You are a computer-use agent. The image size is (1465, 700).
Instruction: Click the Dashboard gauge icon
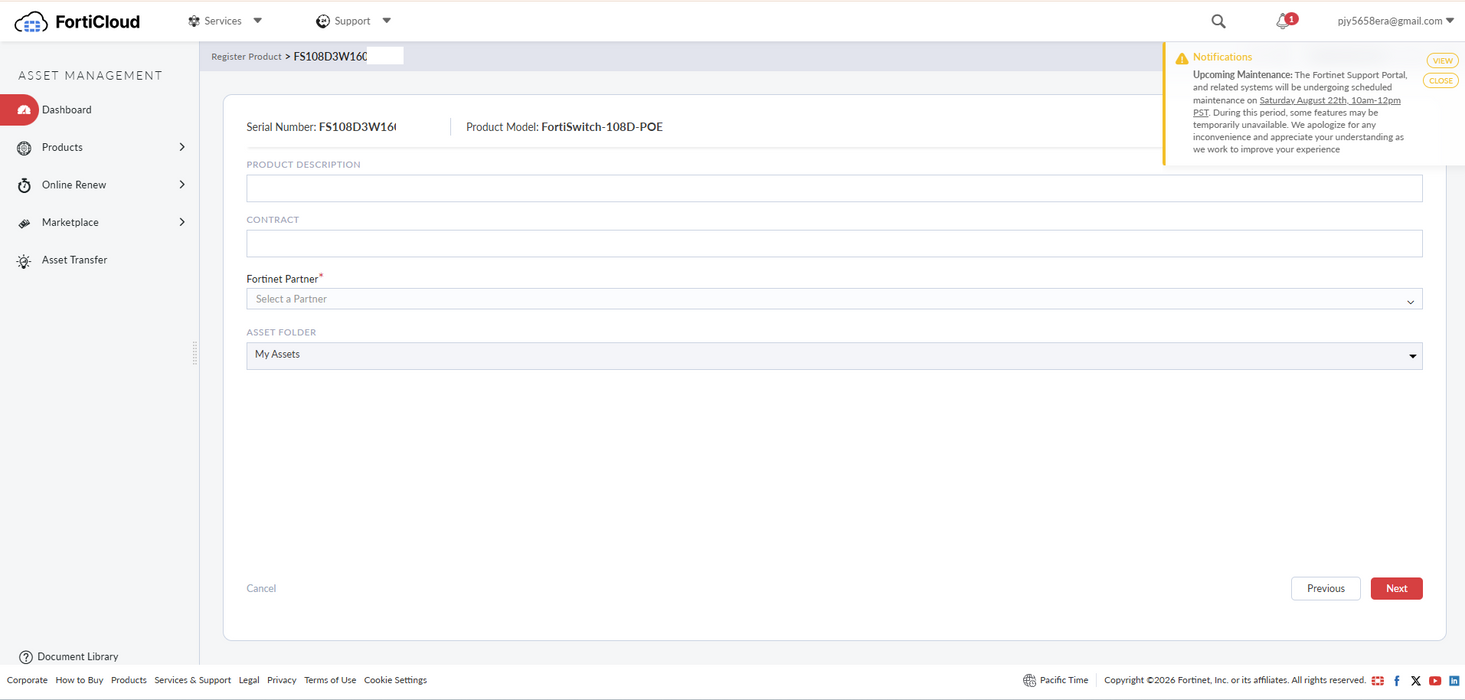tap(24, 110)
